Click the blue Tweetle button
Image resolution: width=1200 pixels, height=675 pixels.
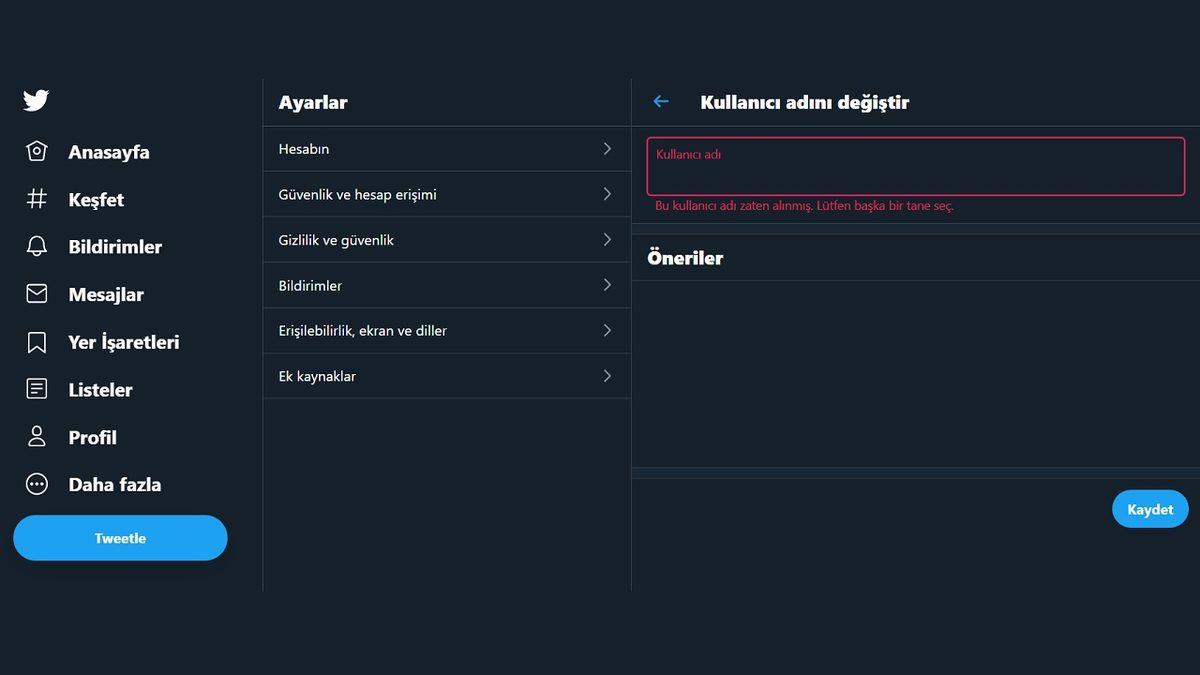point(120,537)
